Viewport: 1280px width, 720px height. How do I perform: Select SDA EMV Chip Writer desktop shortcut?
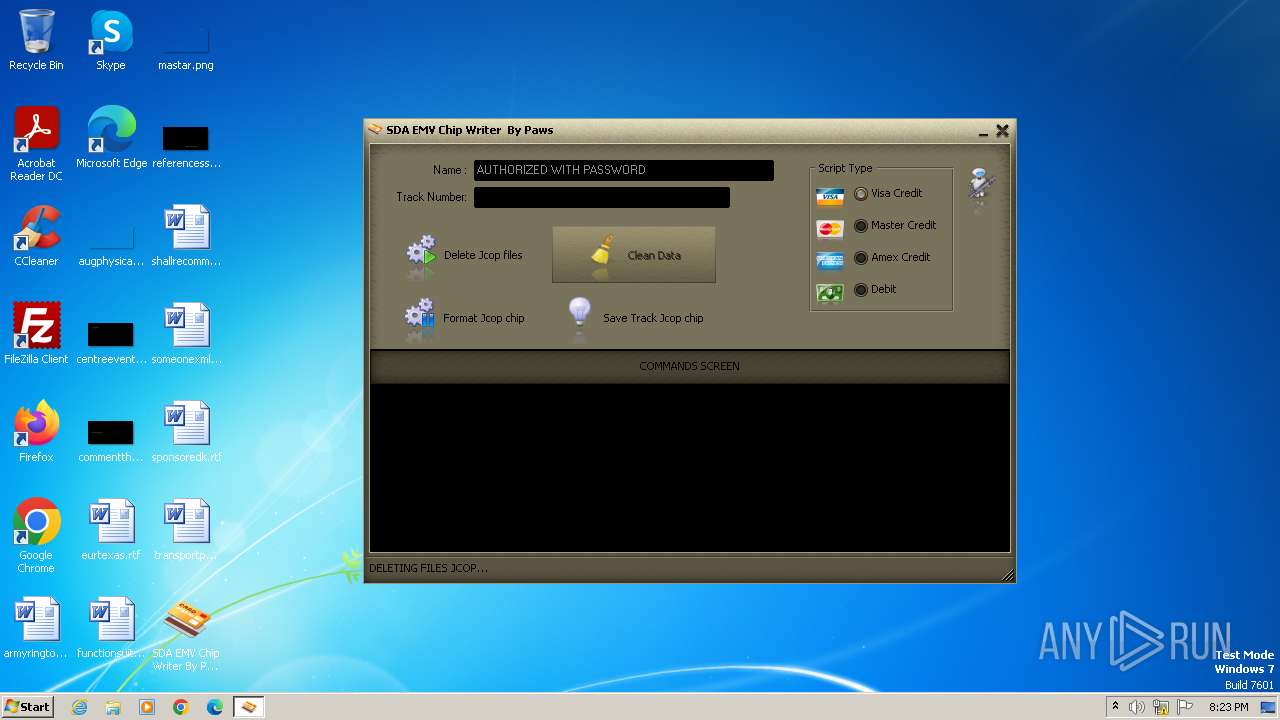tap(186, 635)
